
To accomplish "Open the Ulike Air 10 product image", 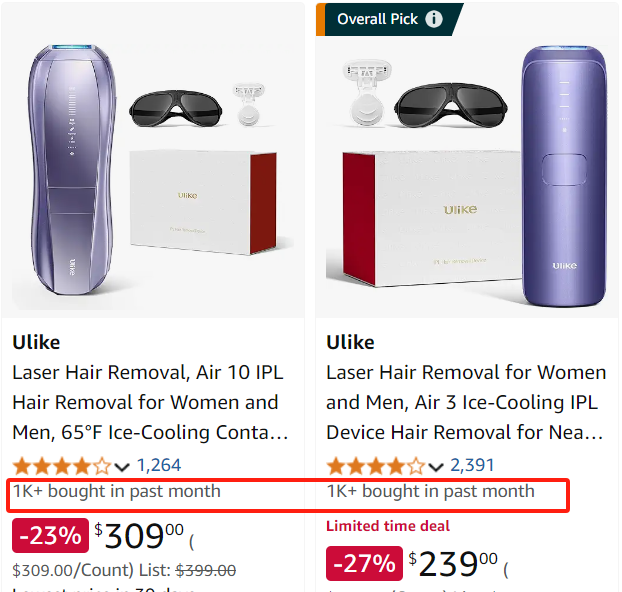I will point(153,160).
